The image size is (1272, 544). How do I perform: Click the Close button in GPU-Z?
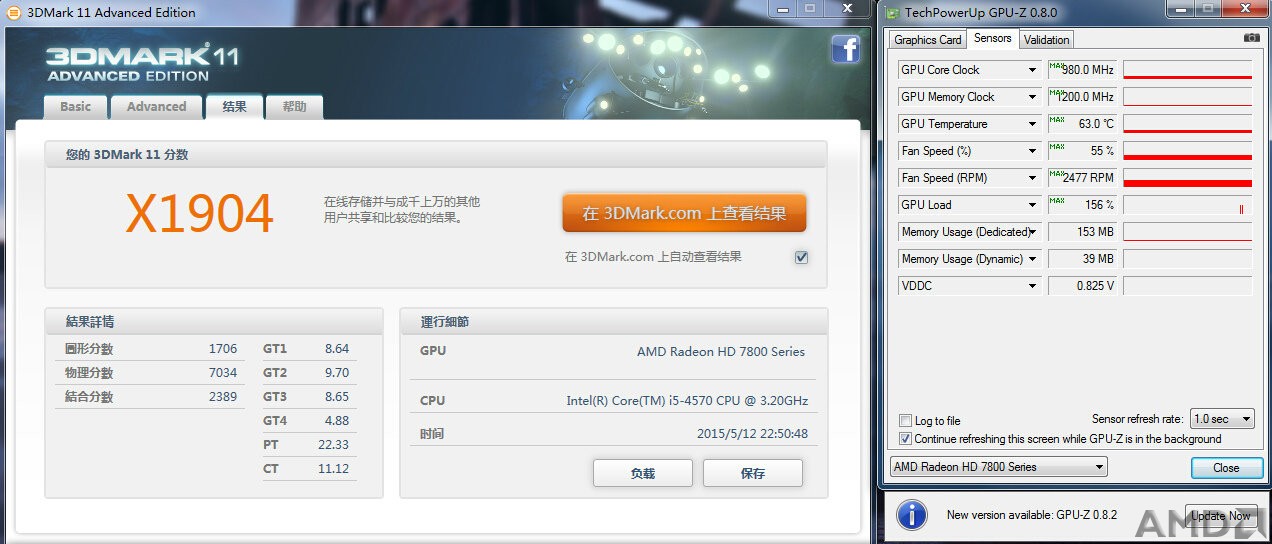[1226, 468]
